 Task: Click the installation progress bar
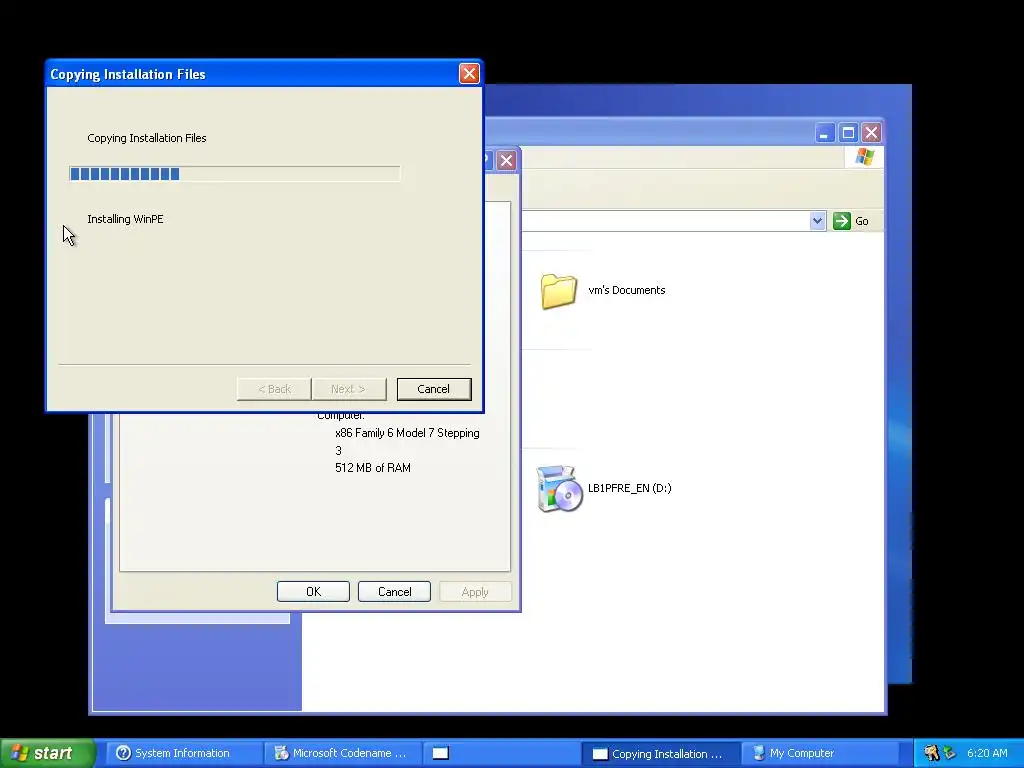[234, 174]
